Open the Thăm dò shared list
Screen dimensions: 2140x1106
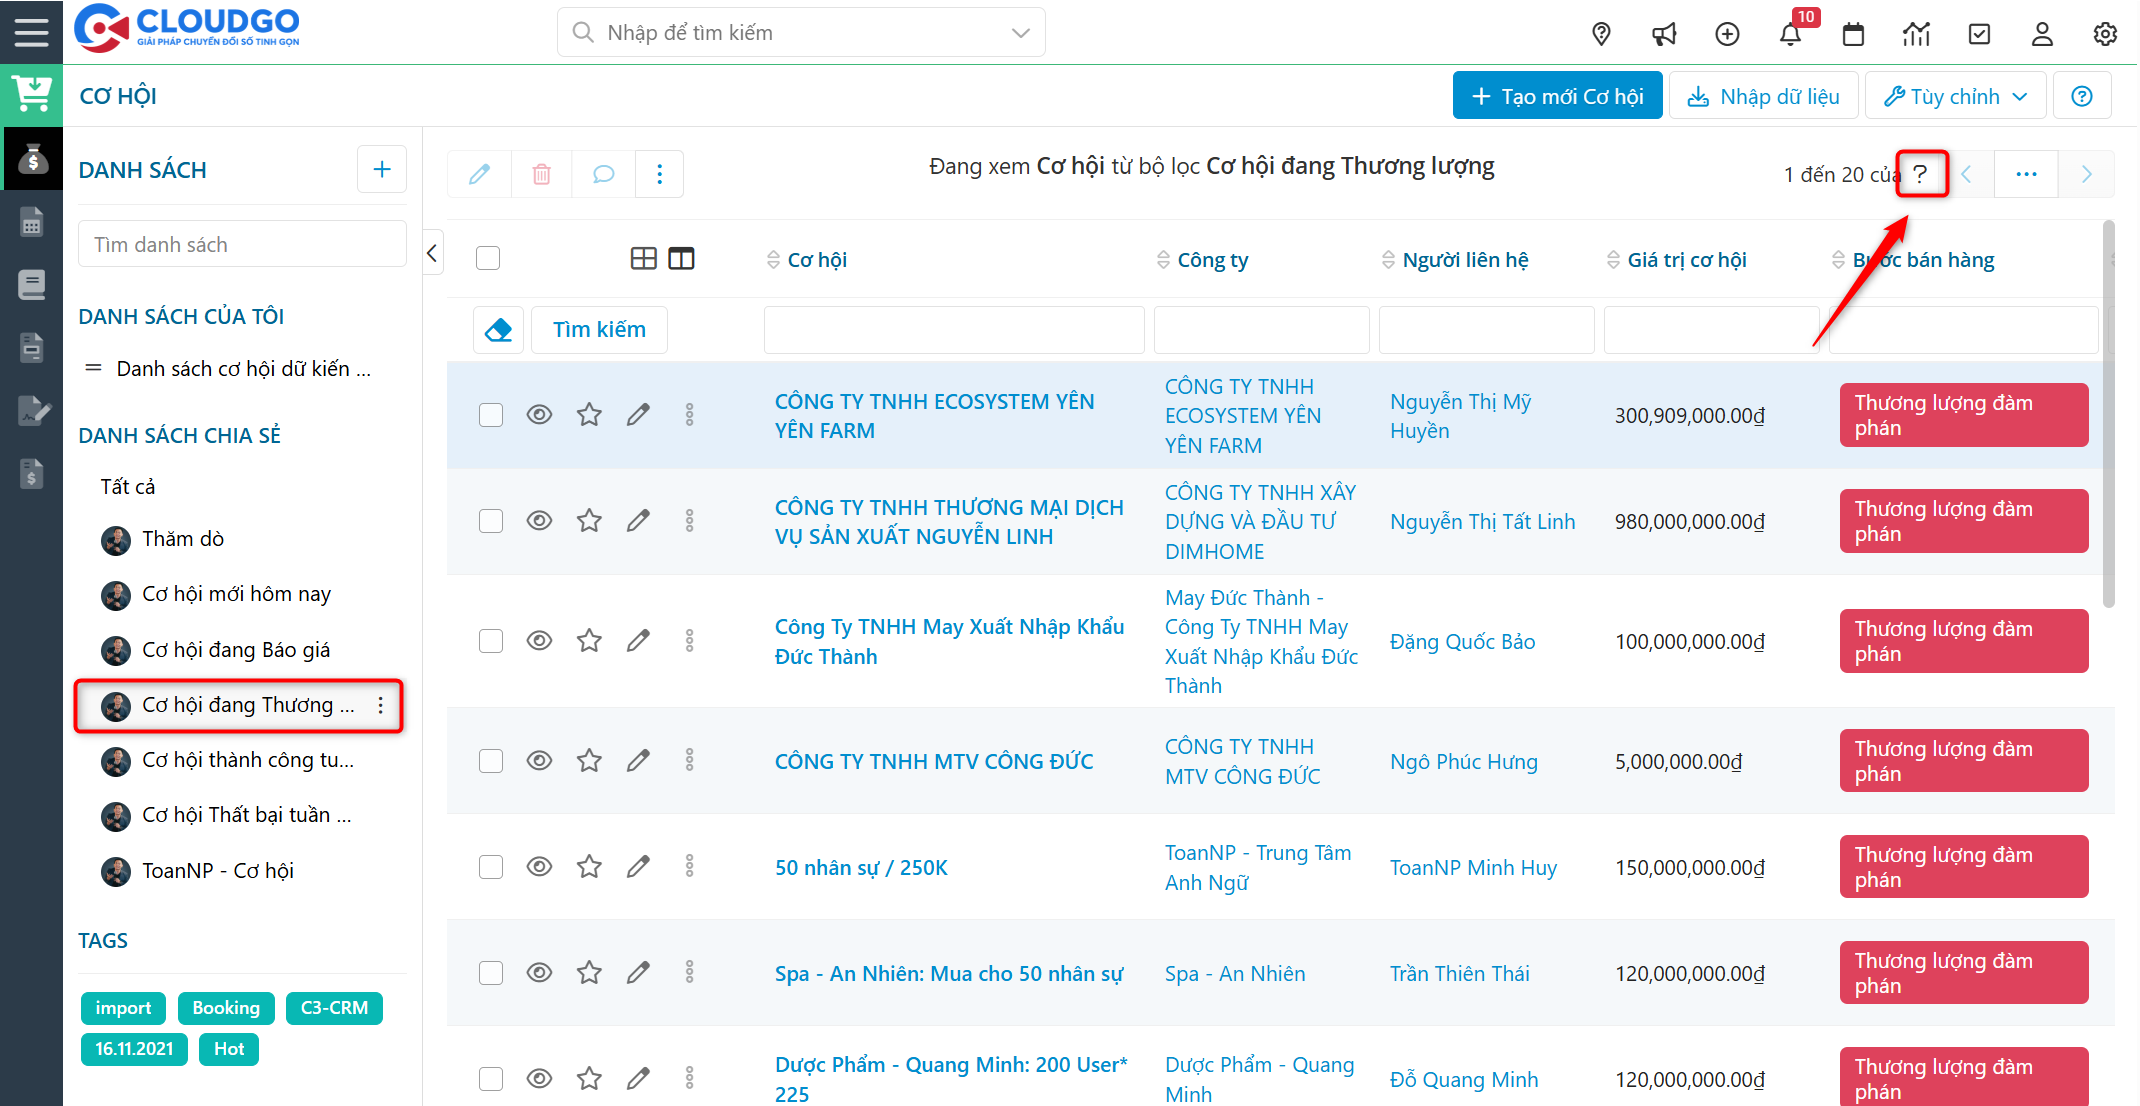183,539
